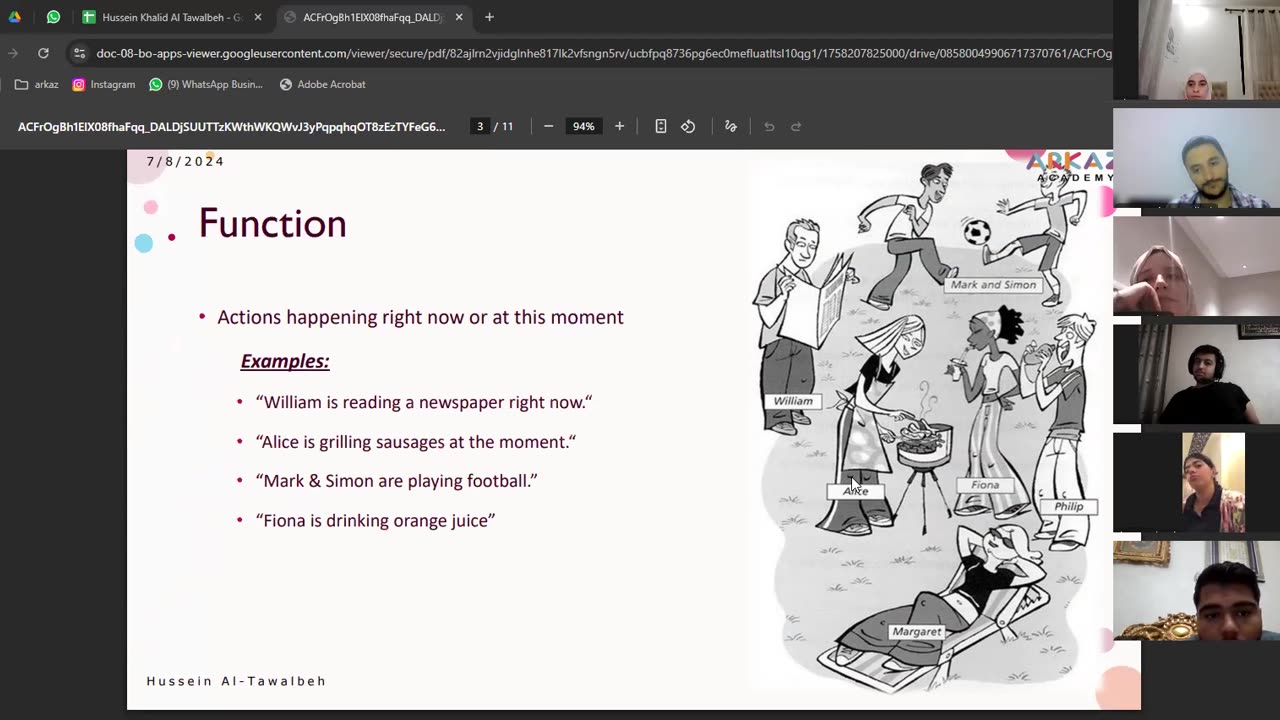Click the 94% zoom level field
Viewport: 1280px width, 720px height.
click(x=583, y=127)
